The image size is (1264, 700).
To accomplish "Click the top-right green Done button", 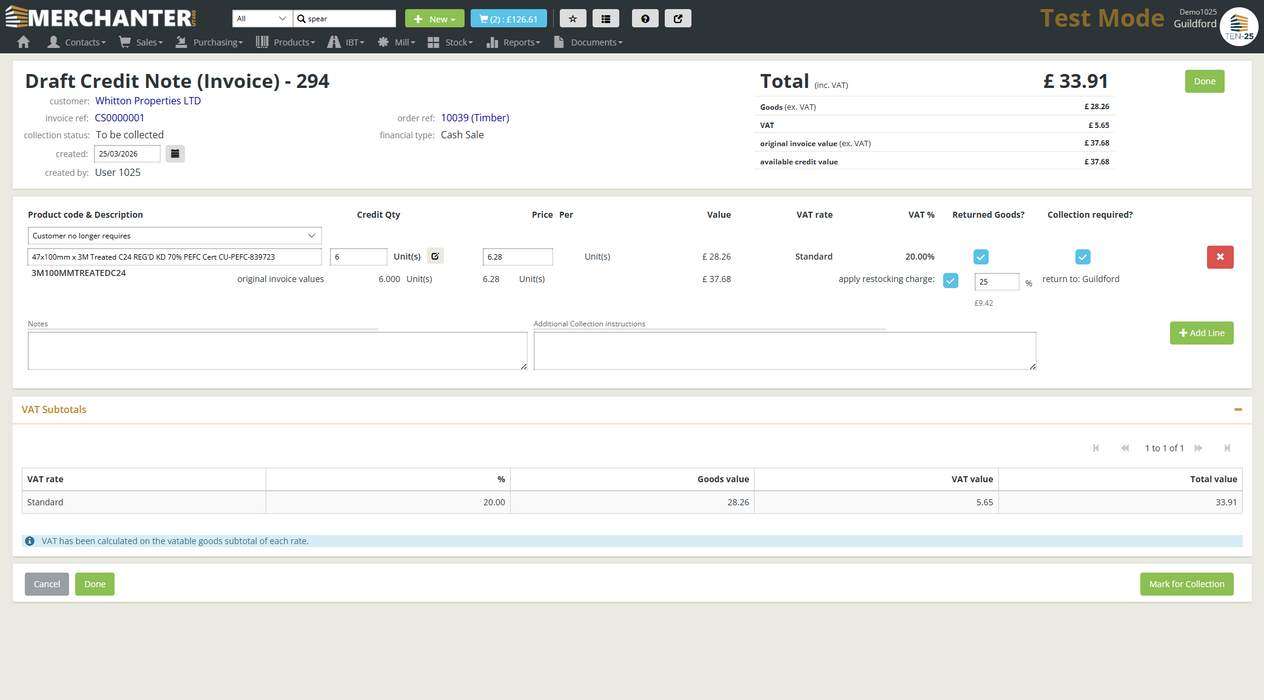I will [x=1204, y=82].
